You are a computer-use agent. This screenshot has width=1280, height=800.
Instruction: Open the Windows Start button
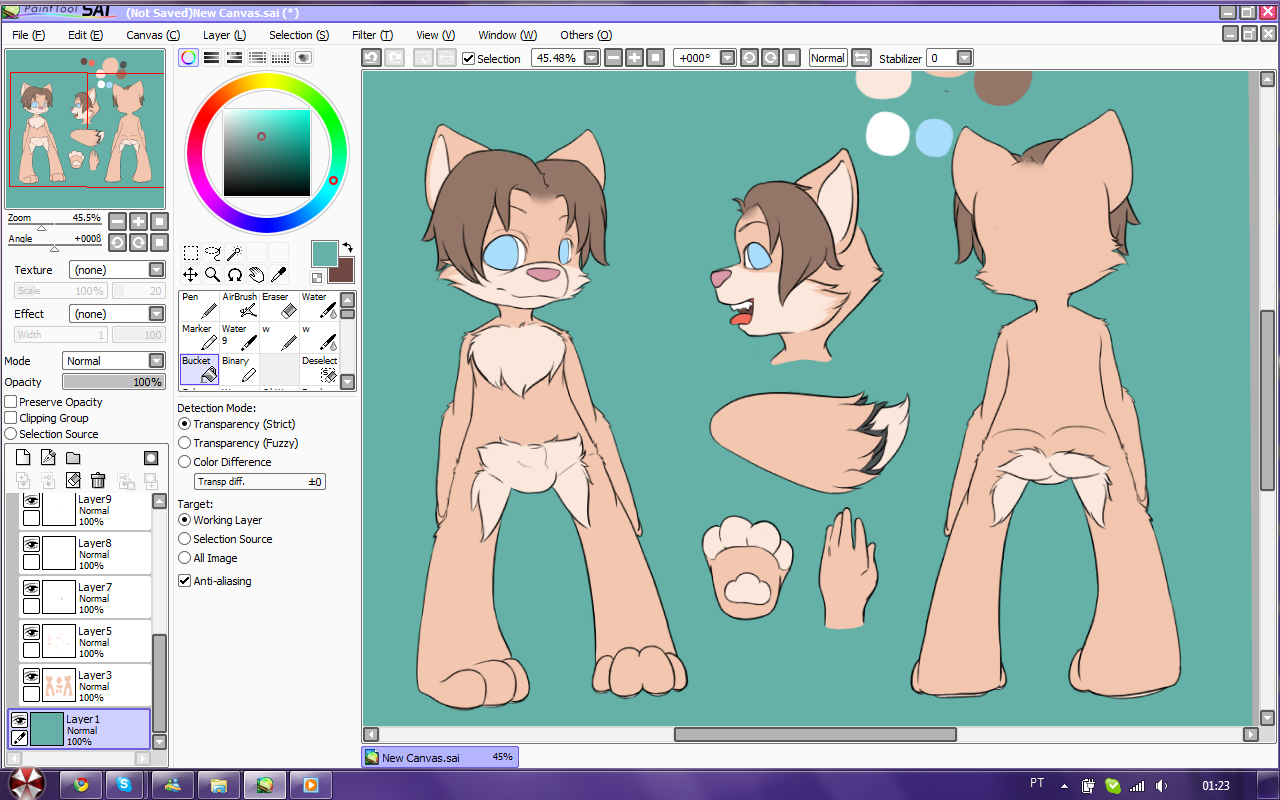(26, 784)
